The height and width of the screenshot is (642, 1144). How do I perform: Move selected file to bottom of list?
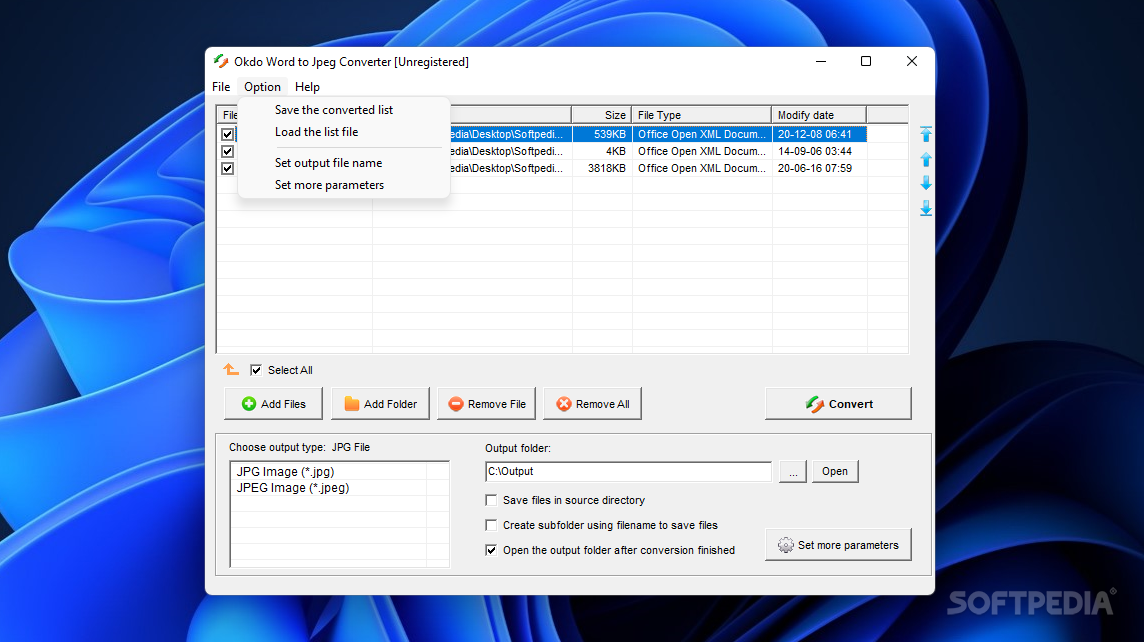[926, 209]
